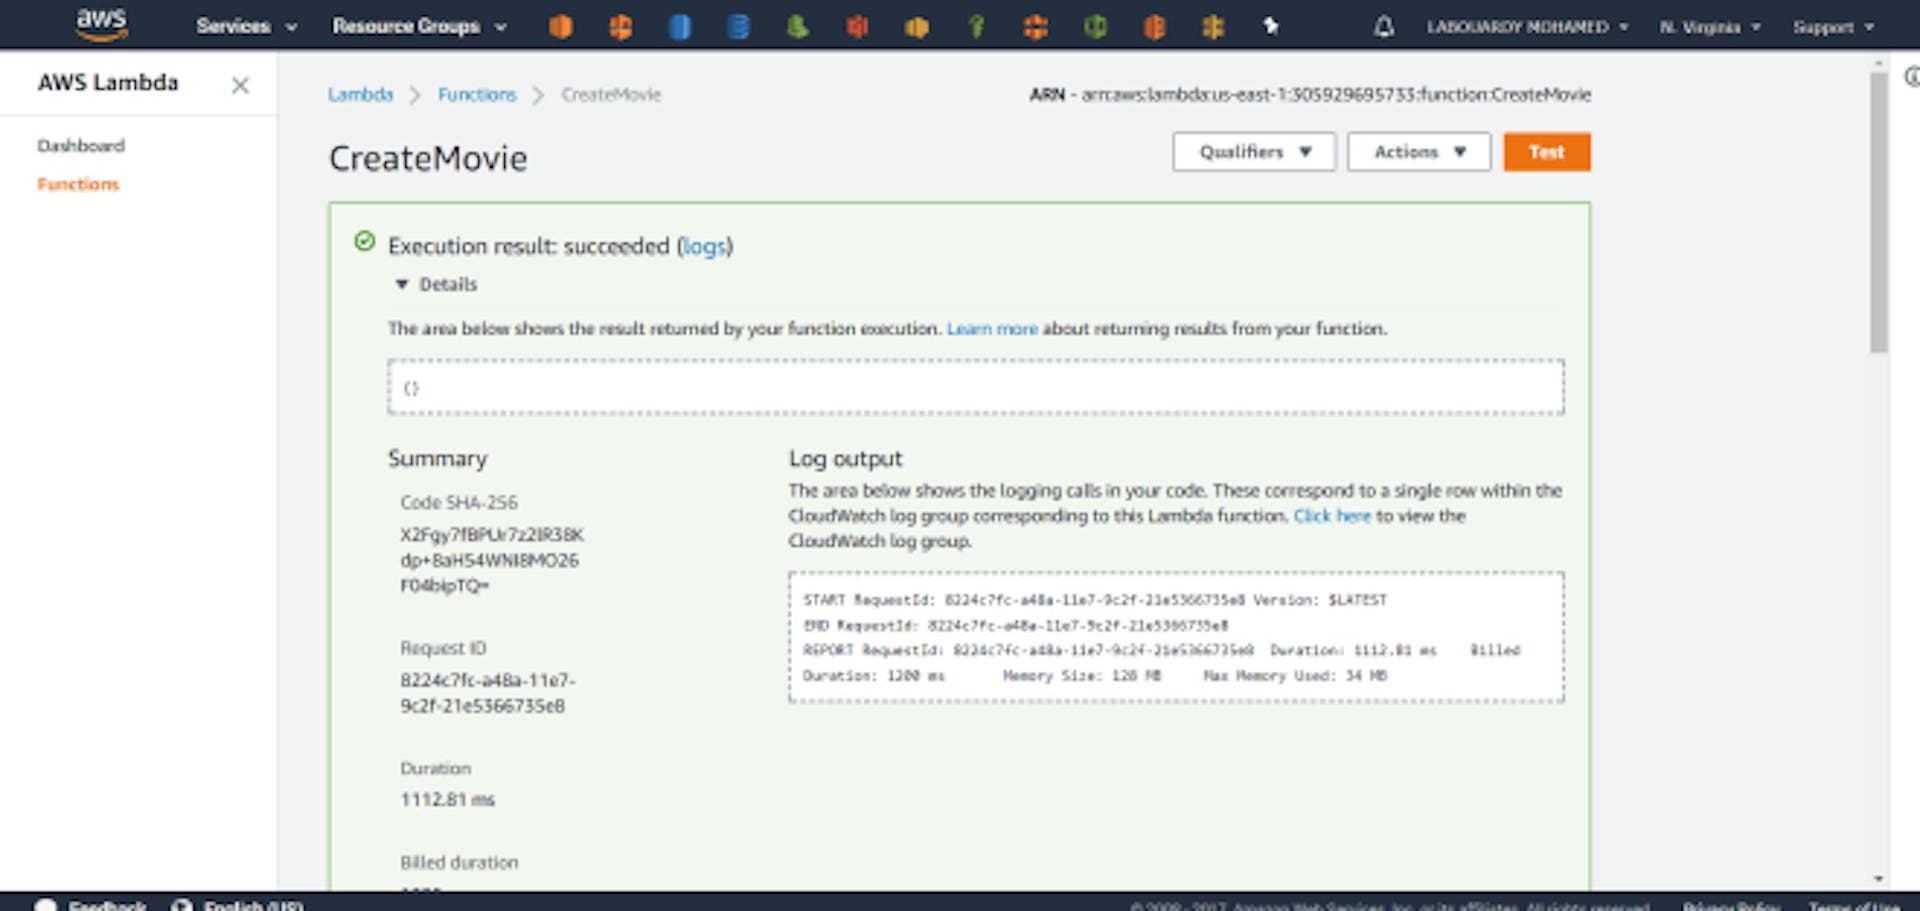This screenshot has width=1920, height=911.
Task: Open the notifications bell icon
Action: pyautogui.click(x=1384, y=26)
